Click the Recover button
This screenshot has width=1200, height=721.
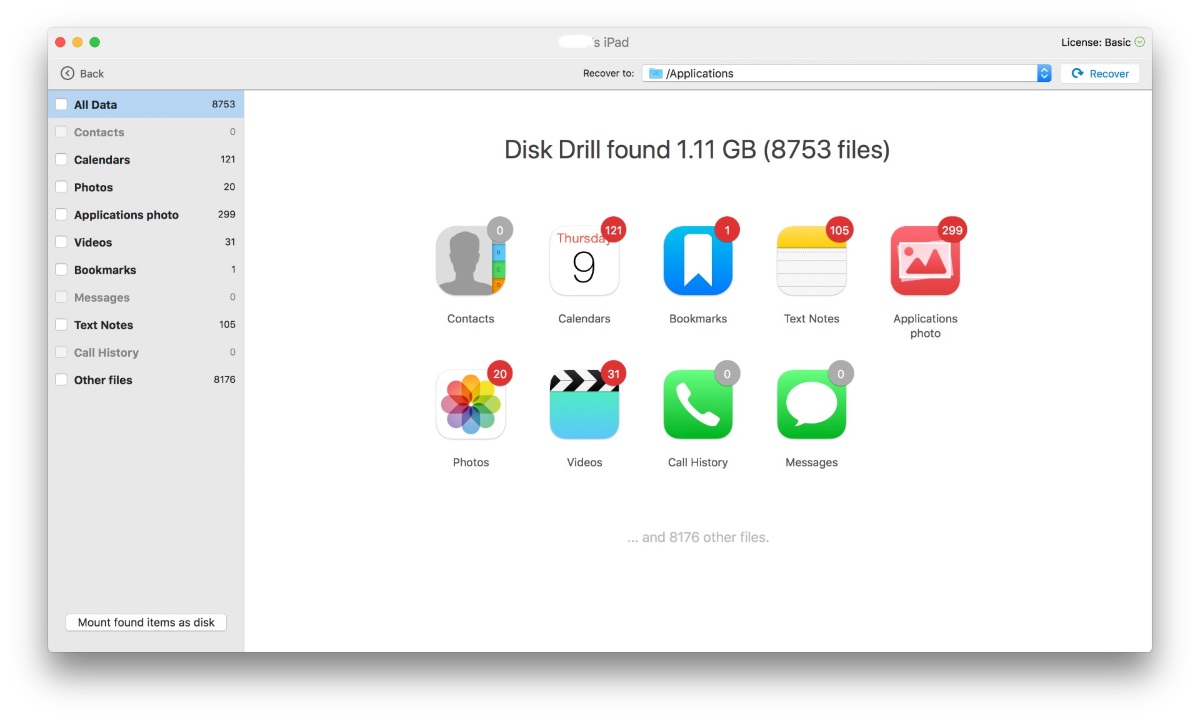pos(1100,73)
